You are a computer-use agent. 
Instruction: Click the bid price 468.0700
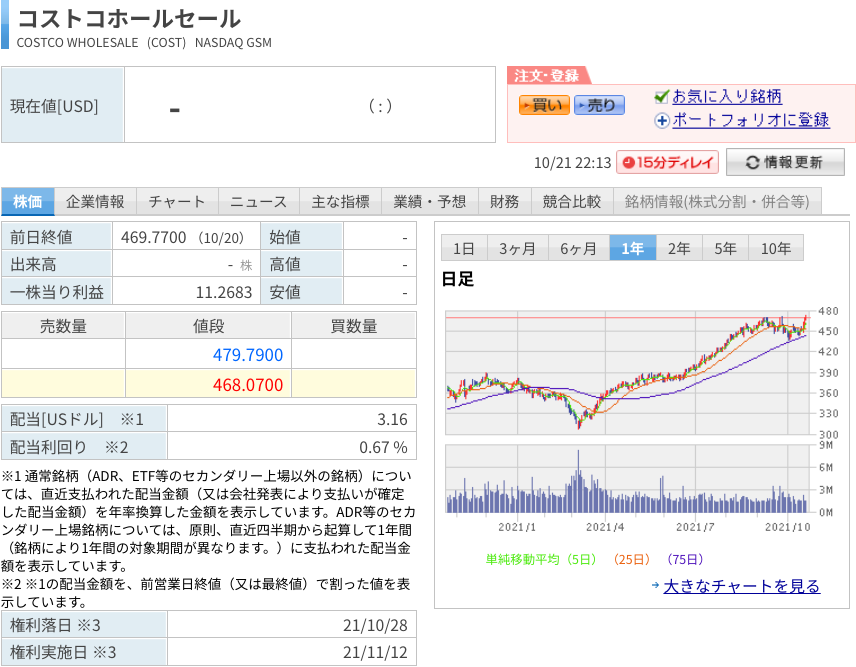coord(248,385)
